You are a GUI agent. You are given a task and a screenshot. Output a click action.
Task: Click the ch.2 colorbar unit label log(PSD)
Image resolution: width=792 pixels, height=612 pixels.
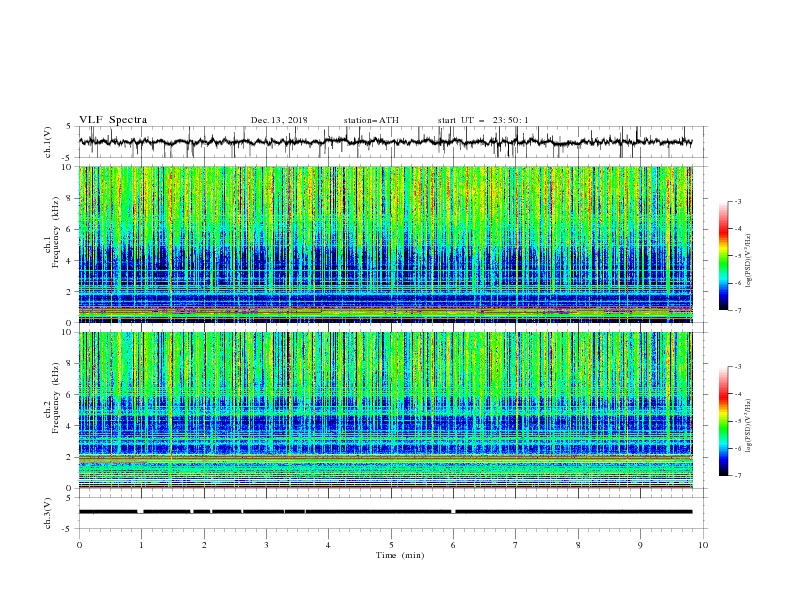pyautogui.click(x=749, y=426)
